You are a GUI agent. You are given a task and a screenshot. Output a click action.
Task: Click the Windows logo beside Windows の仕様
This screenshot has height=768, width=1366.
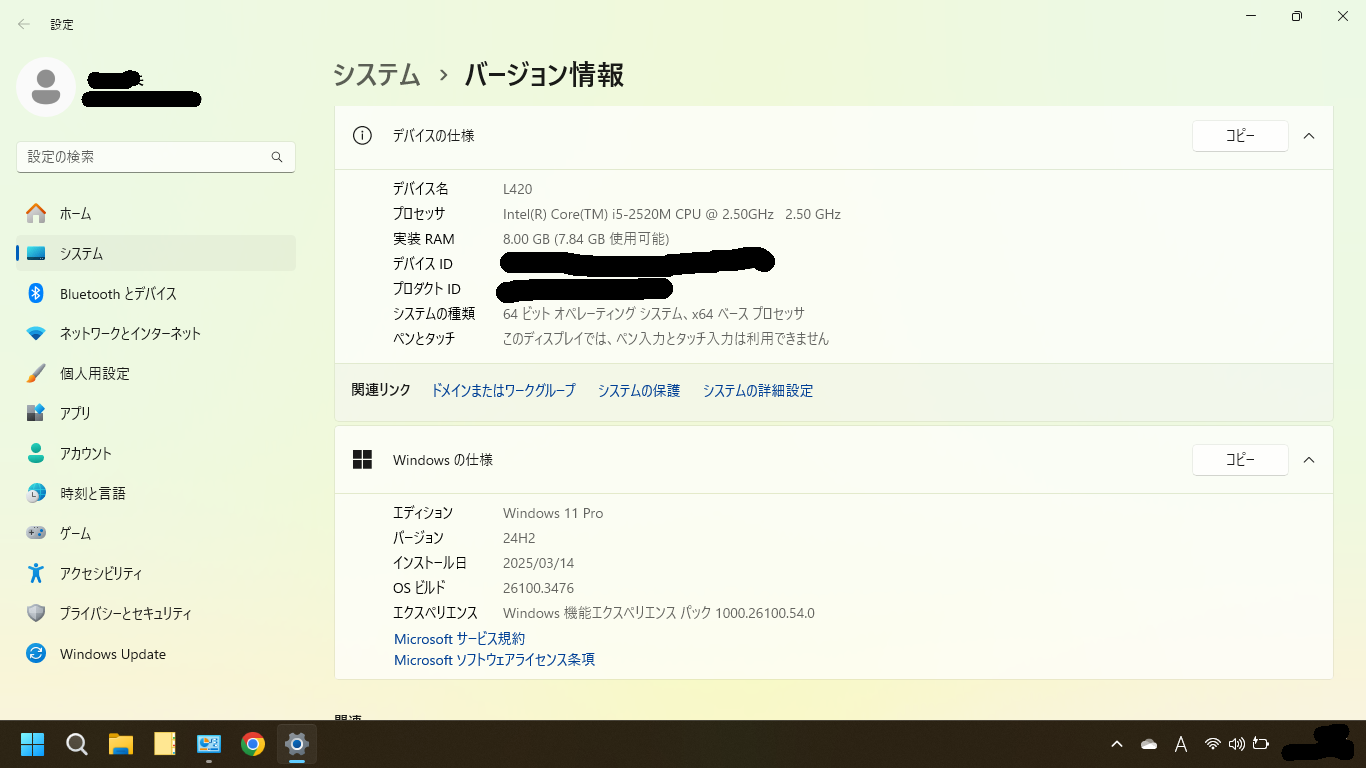click(x=362, y=459)
